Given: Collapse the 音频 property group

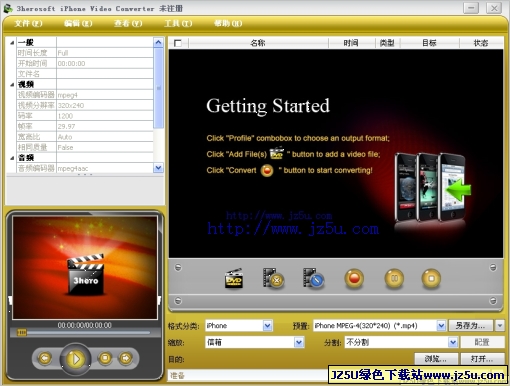Looking at the screenshot, I should pyautogui.click(x=12, y=158).
